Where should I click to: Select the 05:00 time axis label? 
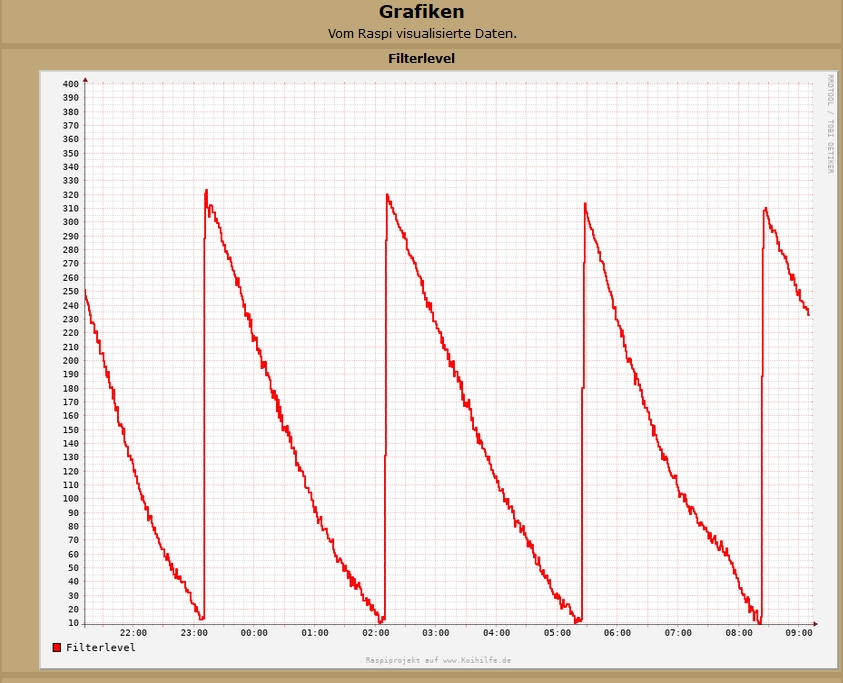557,633
